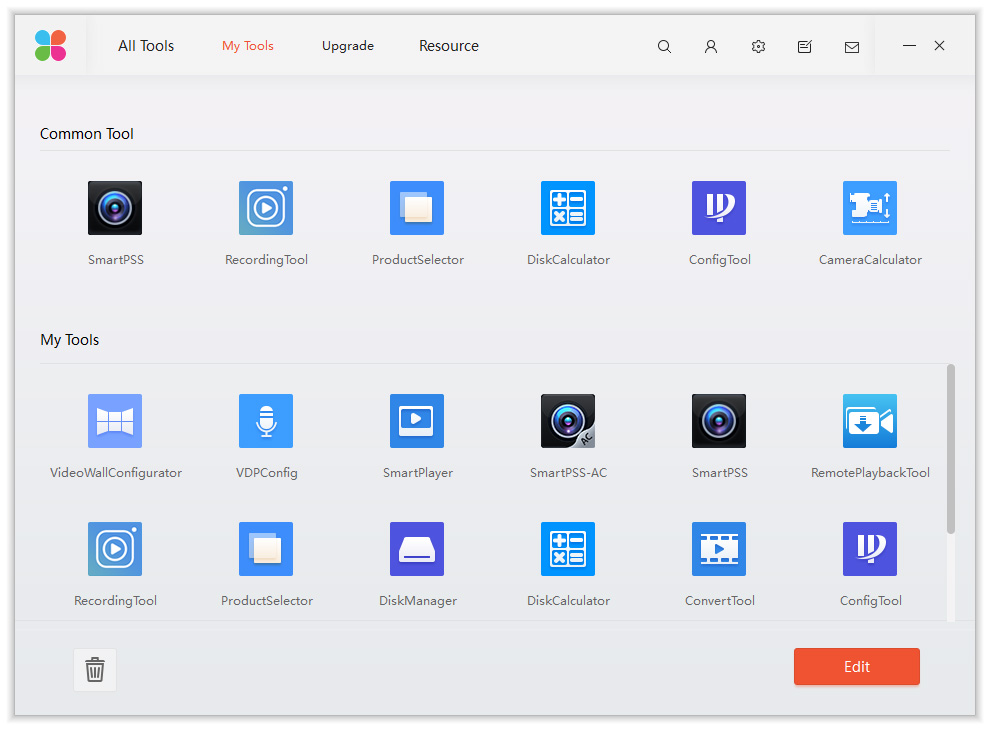Click the red Edit button

coord(857,666)
